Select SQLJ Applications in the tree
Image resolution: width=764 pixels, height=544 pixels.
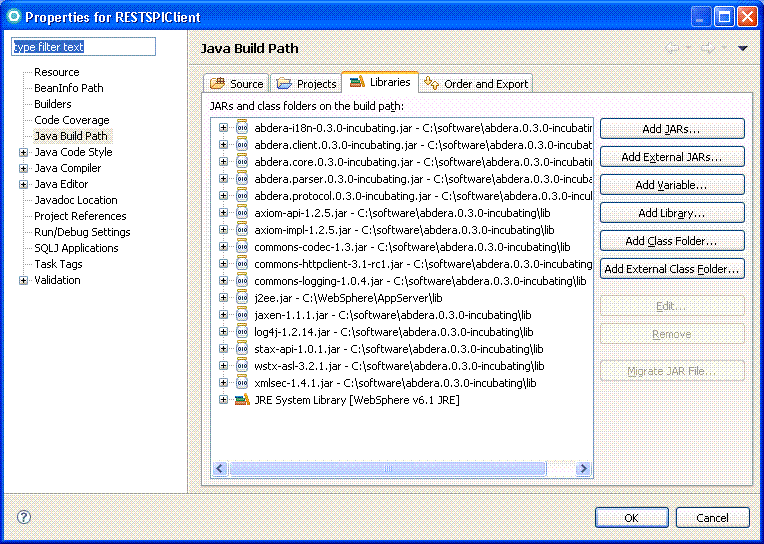(x=76, y=248)
